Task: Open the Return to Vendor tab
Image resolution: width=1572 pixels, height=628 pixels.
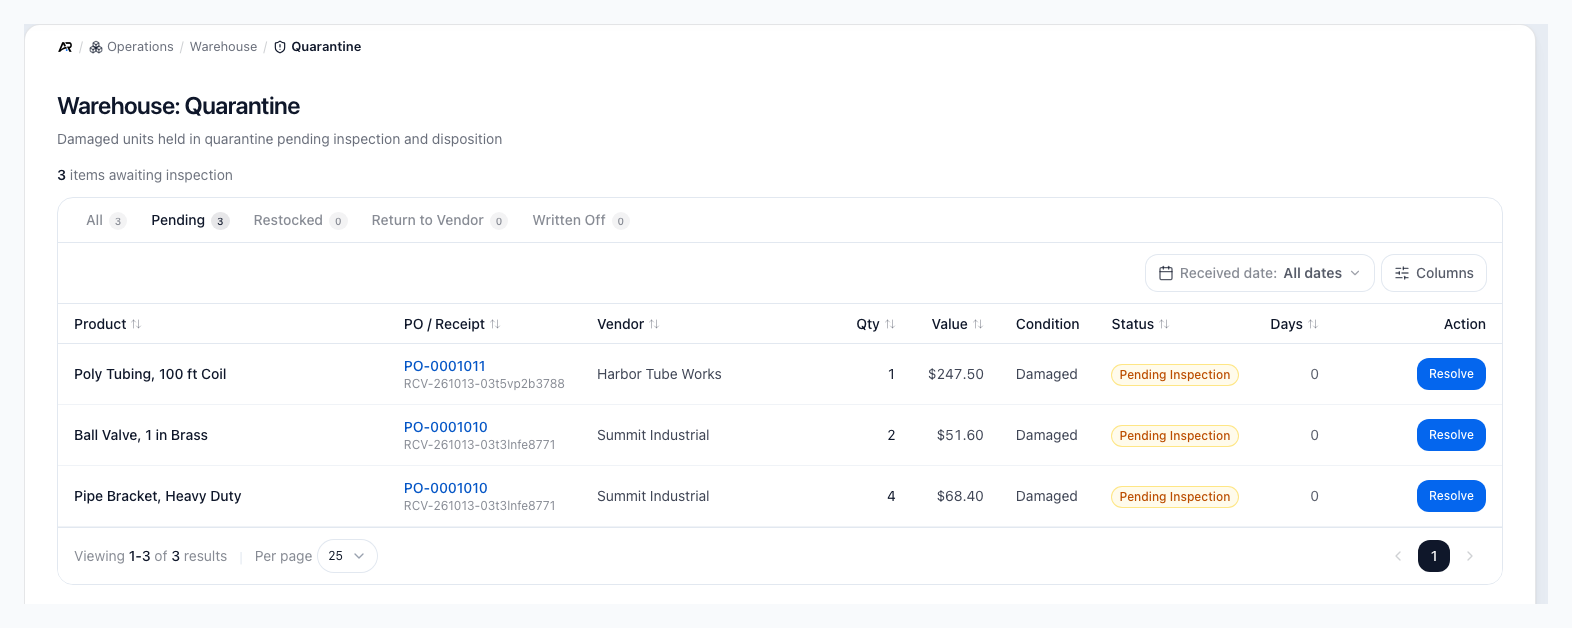Action: tap(439, 221)
